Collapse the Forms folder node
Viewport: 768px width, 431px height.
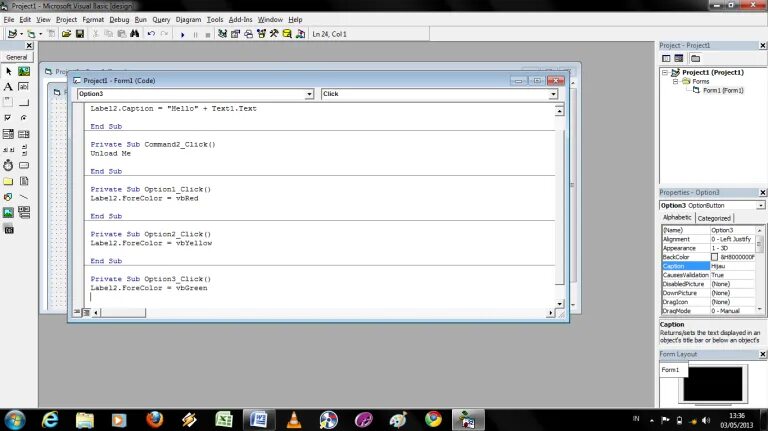coord(675,81)
